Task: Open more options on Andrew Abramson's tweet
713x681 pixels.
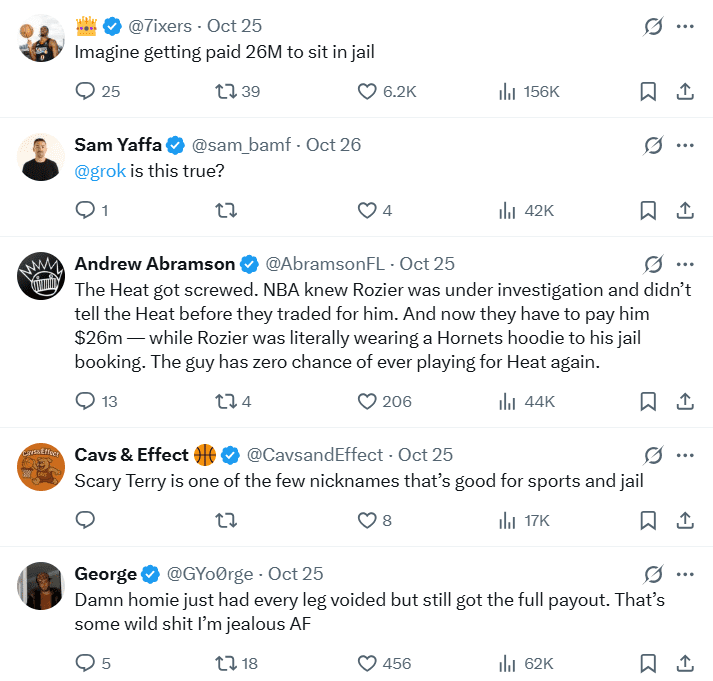Action: [x=685, y=265]
